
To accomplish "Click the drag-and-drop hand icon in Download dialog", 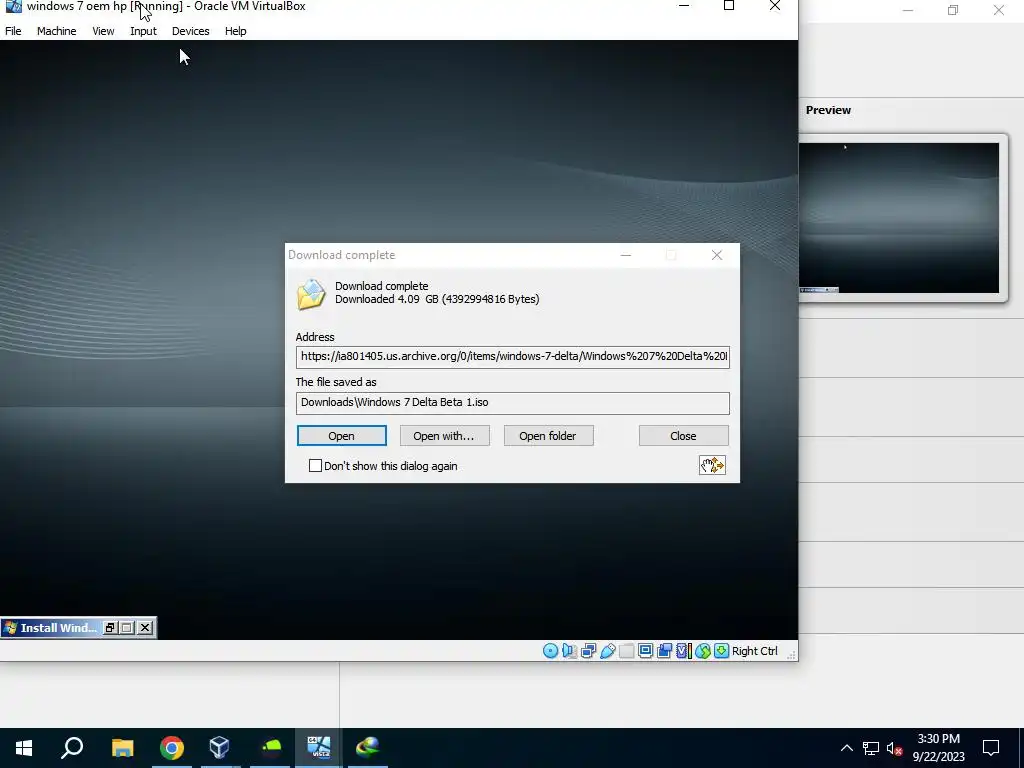I will (712, 465).
